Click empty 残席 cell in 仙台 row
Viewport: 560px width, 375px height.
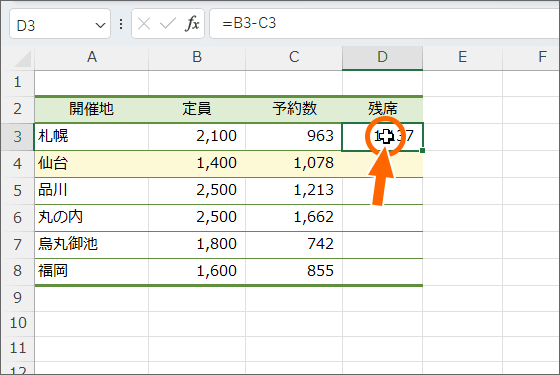click(x=382, y=164)
